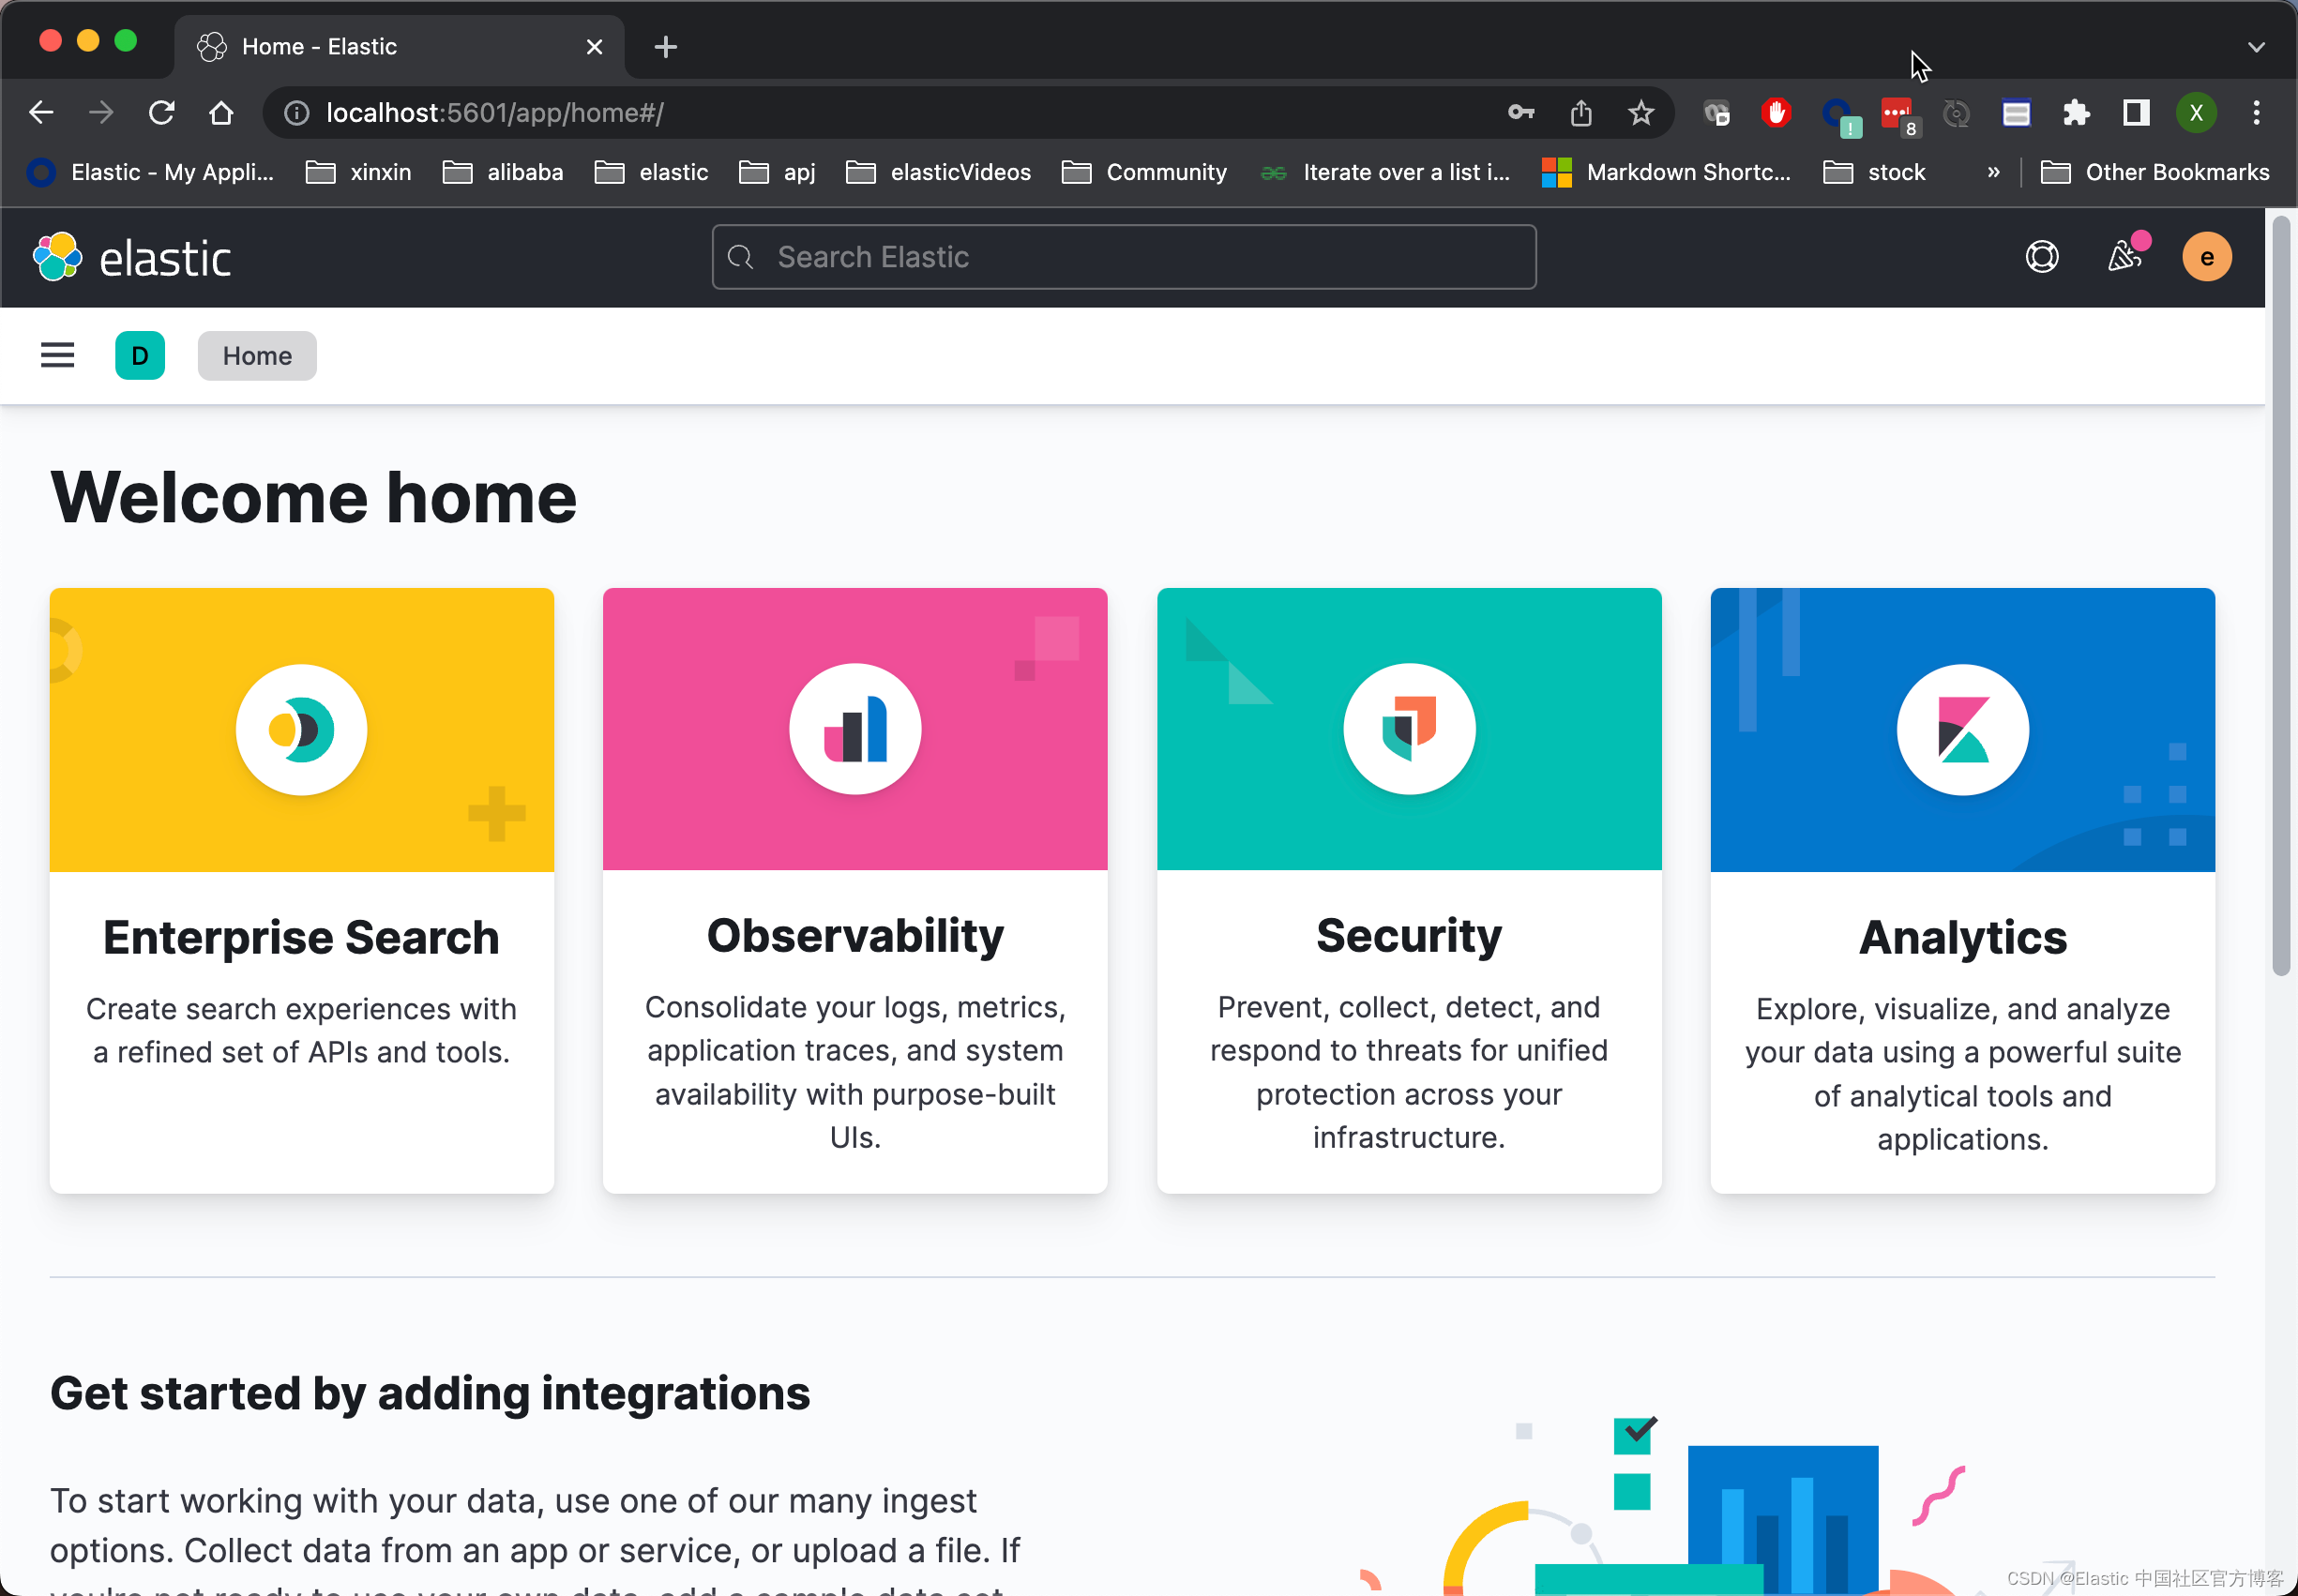Click the Elastic logo in header
This screenshot has height=1596, width=2298.
click(132, 258)
